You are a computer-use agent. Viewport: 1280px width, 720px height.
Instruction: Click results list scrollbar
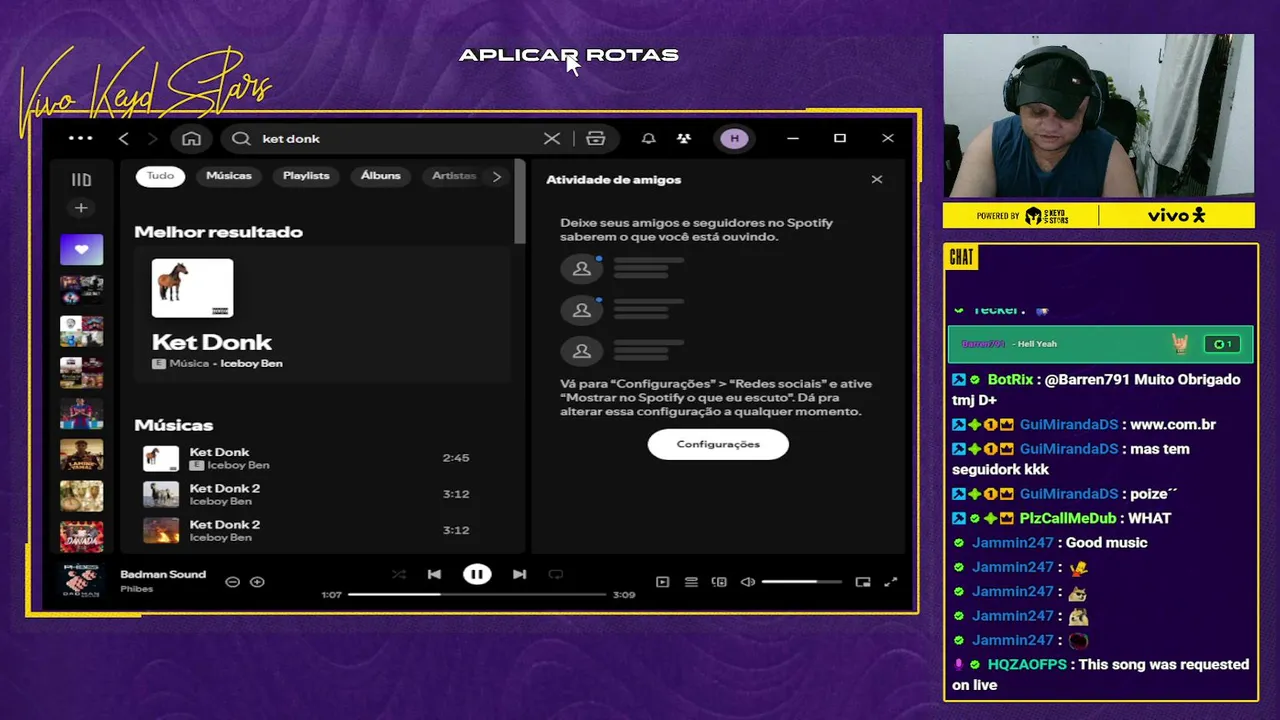520,201
